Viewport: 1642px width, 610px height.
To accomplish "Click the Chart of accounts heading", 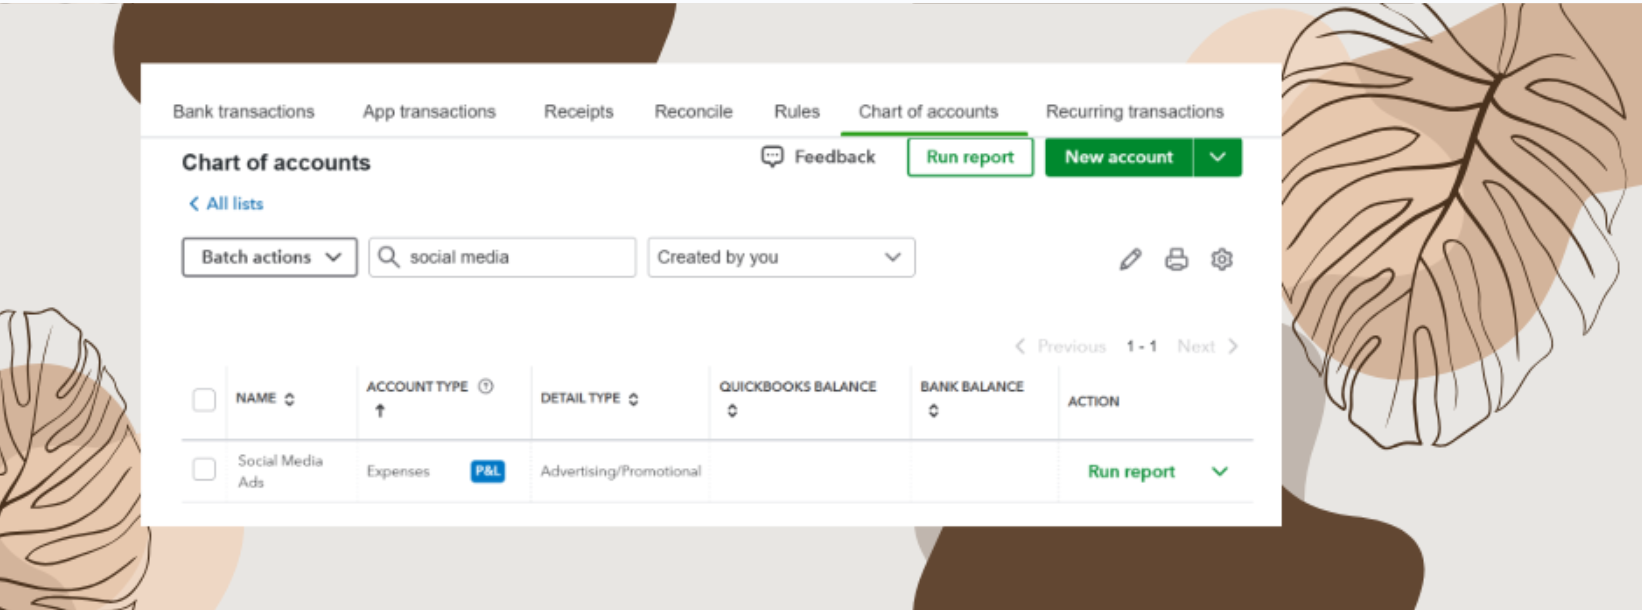I will pyautogui.click(x=276, y=162).
